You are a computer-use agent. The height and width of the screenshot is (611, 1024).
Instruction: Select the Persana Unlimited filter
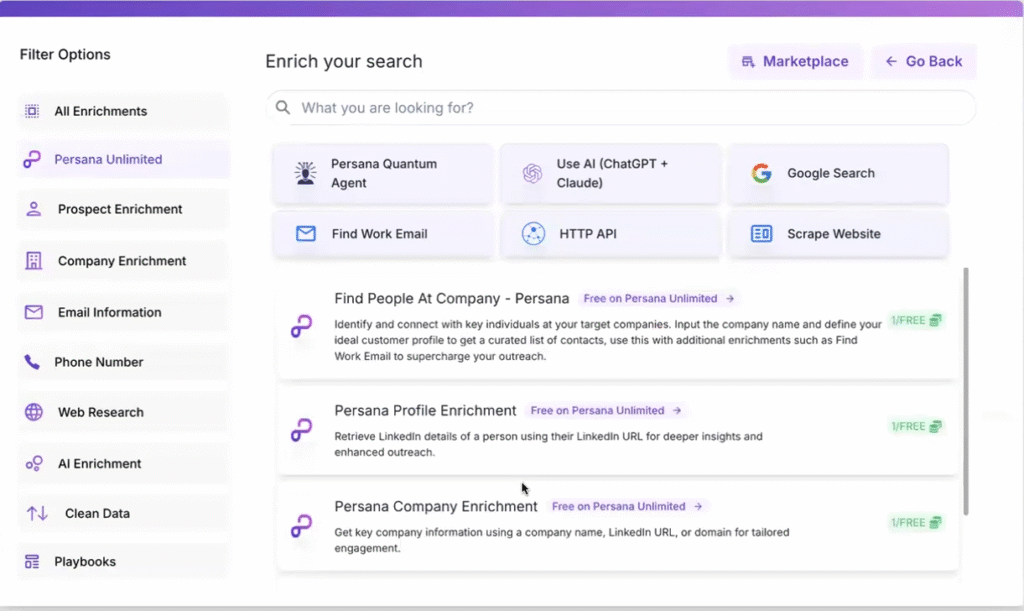pyautogui.click(x=123, y=159)
